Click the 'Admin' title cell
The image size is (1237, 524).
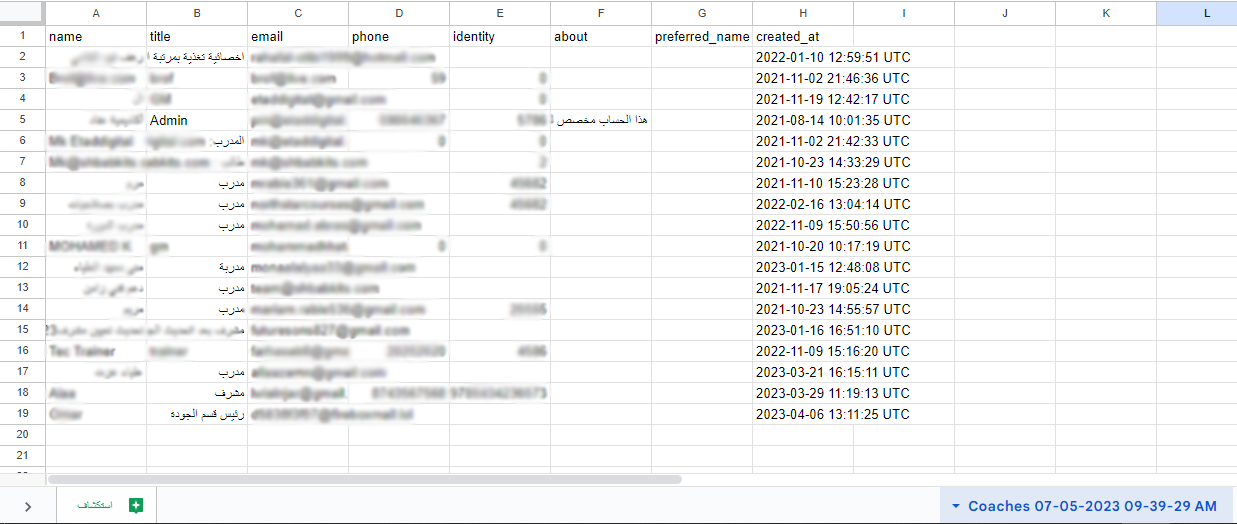197,120
